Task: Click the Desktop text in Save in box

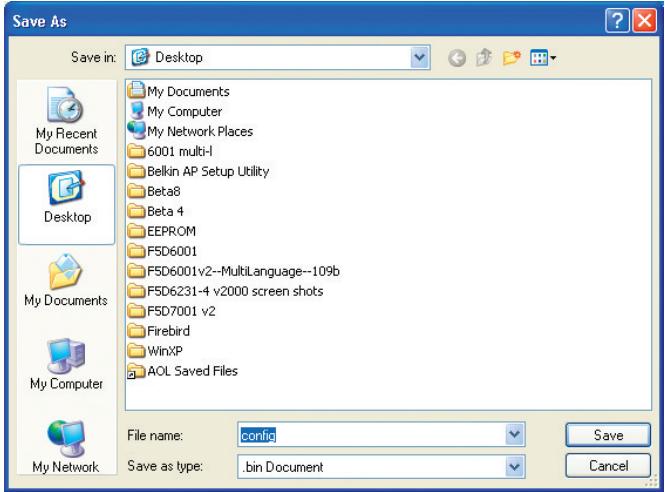Action: 179,57
